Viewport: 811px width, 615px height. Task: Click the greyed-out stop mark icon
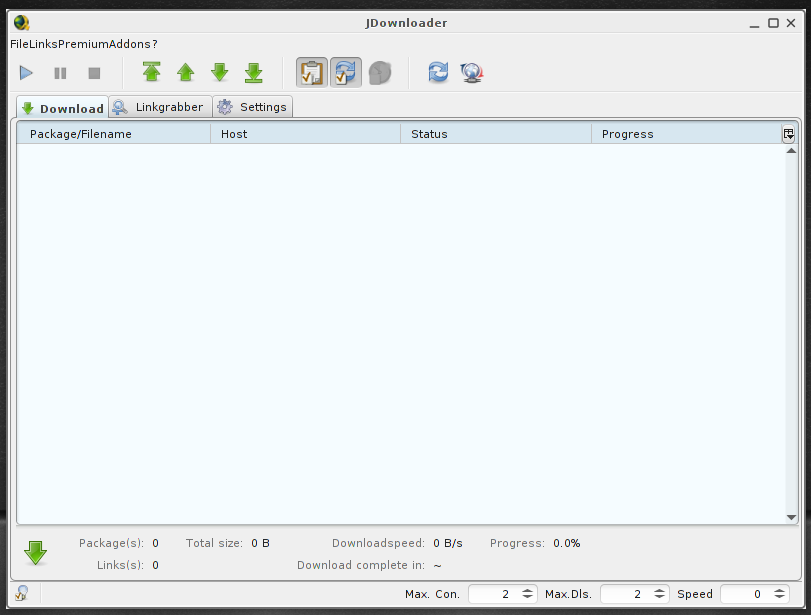click(x=380, y=72)
